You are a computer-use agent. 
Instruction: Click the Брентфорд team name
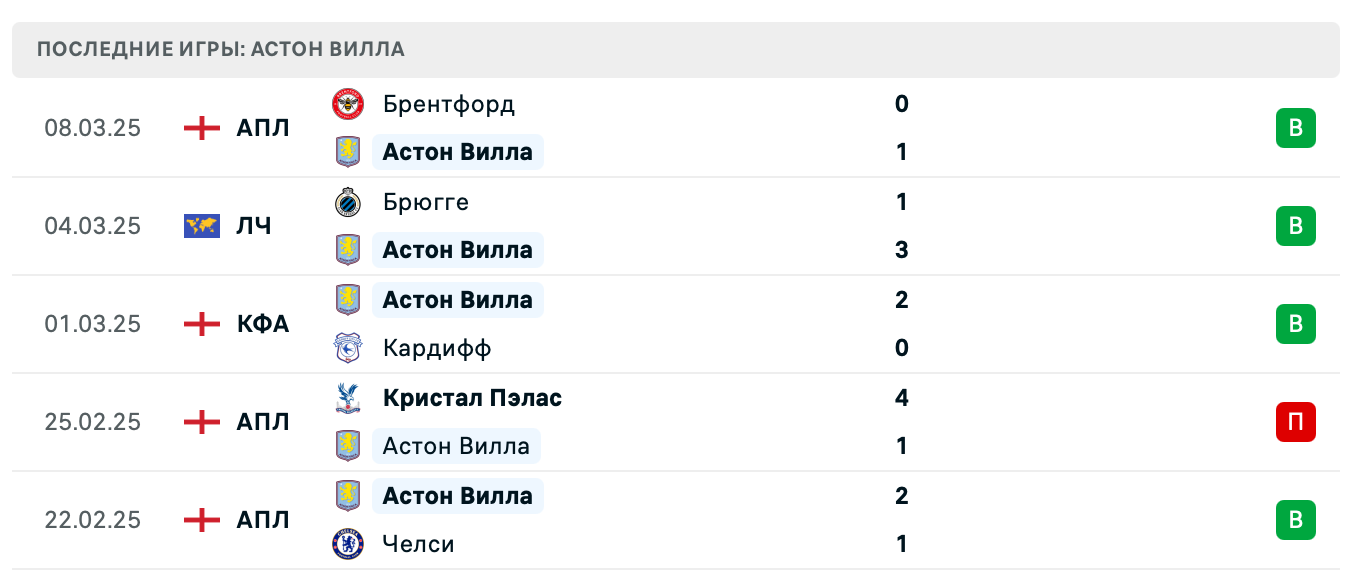click(449, 104)
